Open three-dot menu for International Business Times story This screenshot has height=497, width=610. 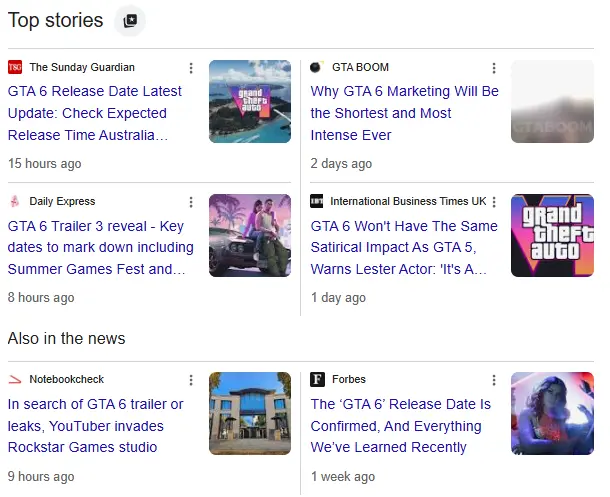pyautogui.click(x=494, y=202)
